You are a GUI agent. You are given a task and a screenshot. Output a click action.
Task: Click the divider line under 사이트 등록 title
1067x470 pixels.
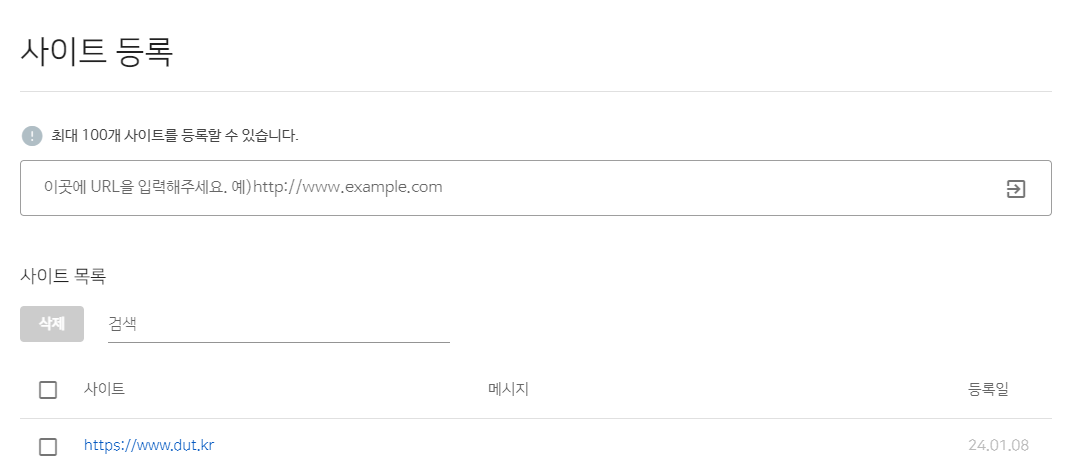[536, 91]
